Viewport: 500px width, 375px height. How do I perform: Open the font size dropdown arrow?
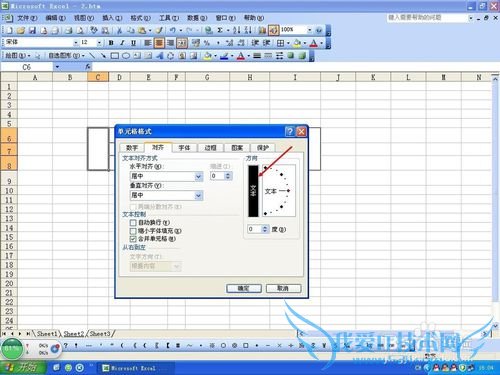click(x=99, y=43)
